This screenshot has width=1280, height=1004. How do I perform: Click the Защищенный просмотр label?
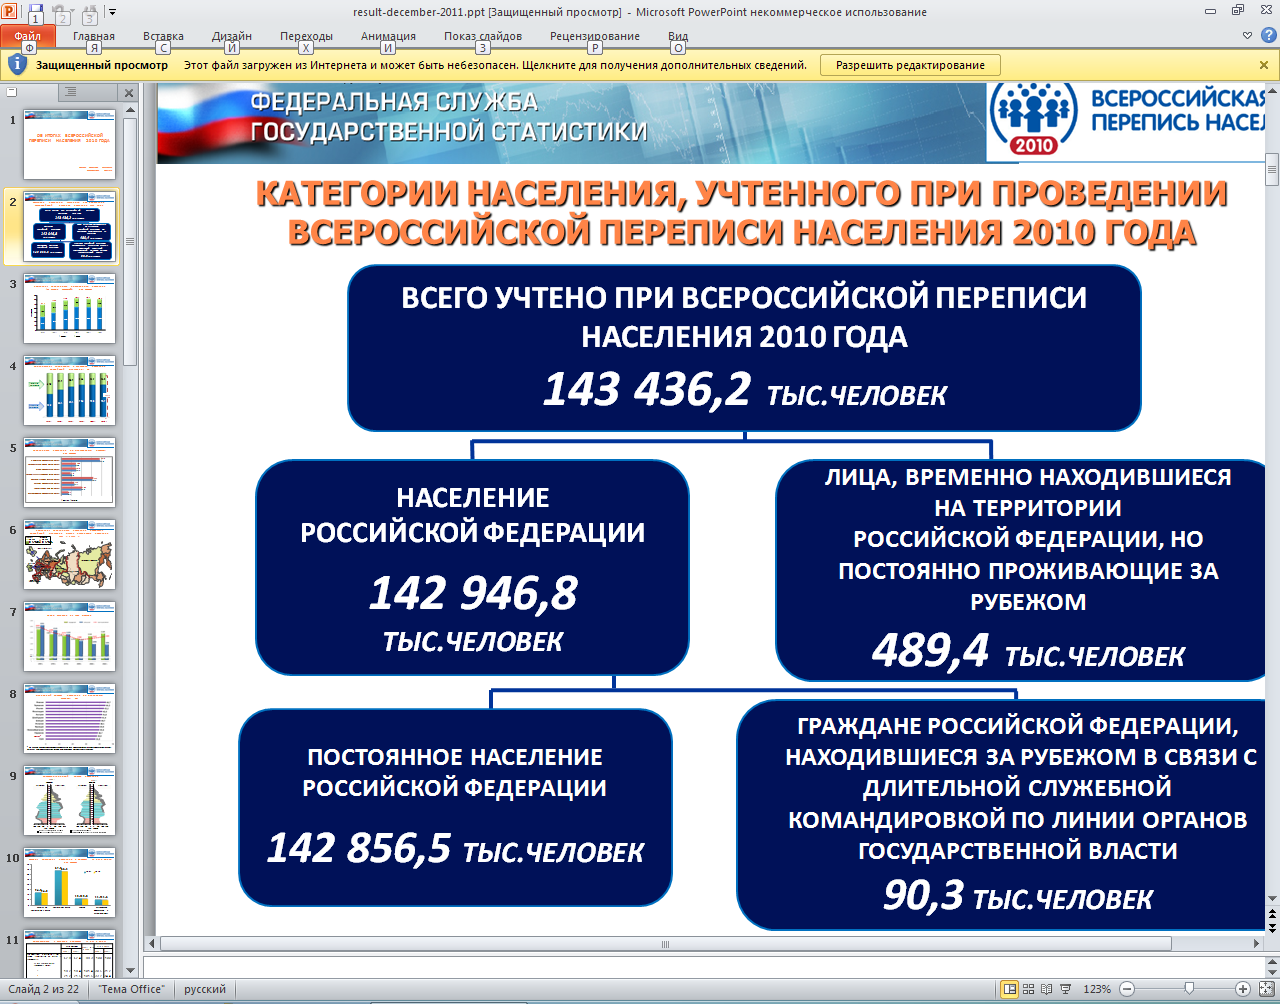102,65
